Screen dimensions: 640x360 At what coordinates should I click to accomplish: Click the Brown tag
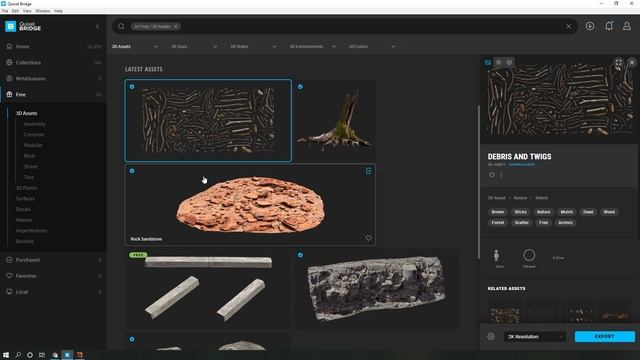(x=498, y=212)
